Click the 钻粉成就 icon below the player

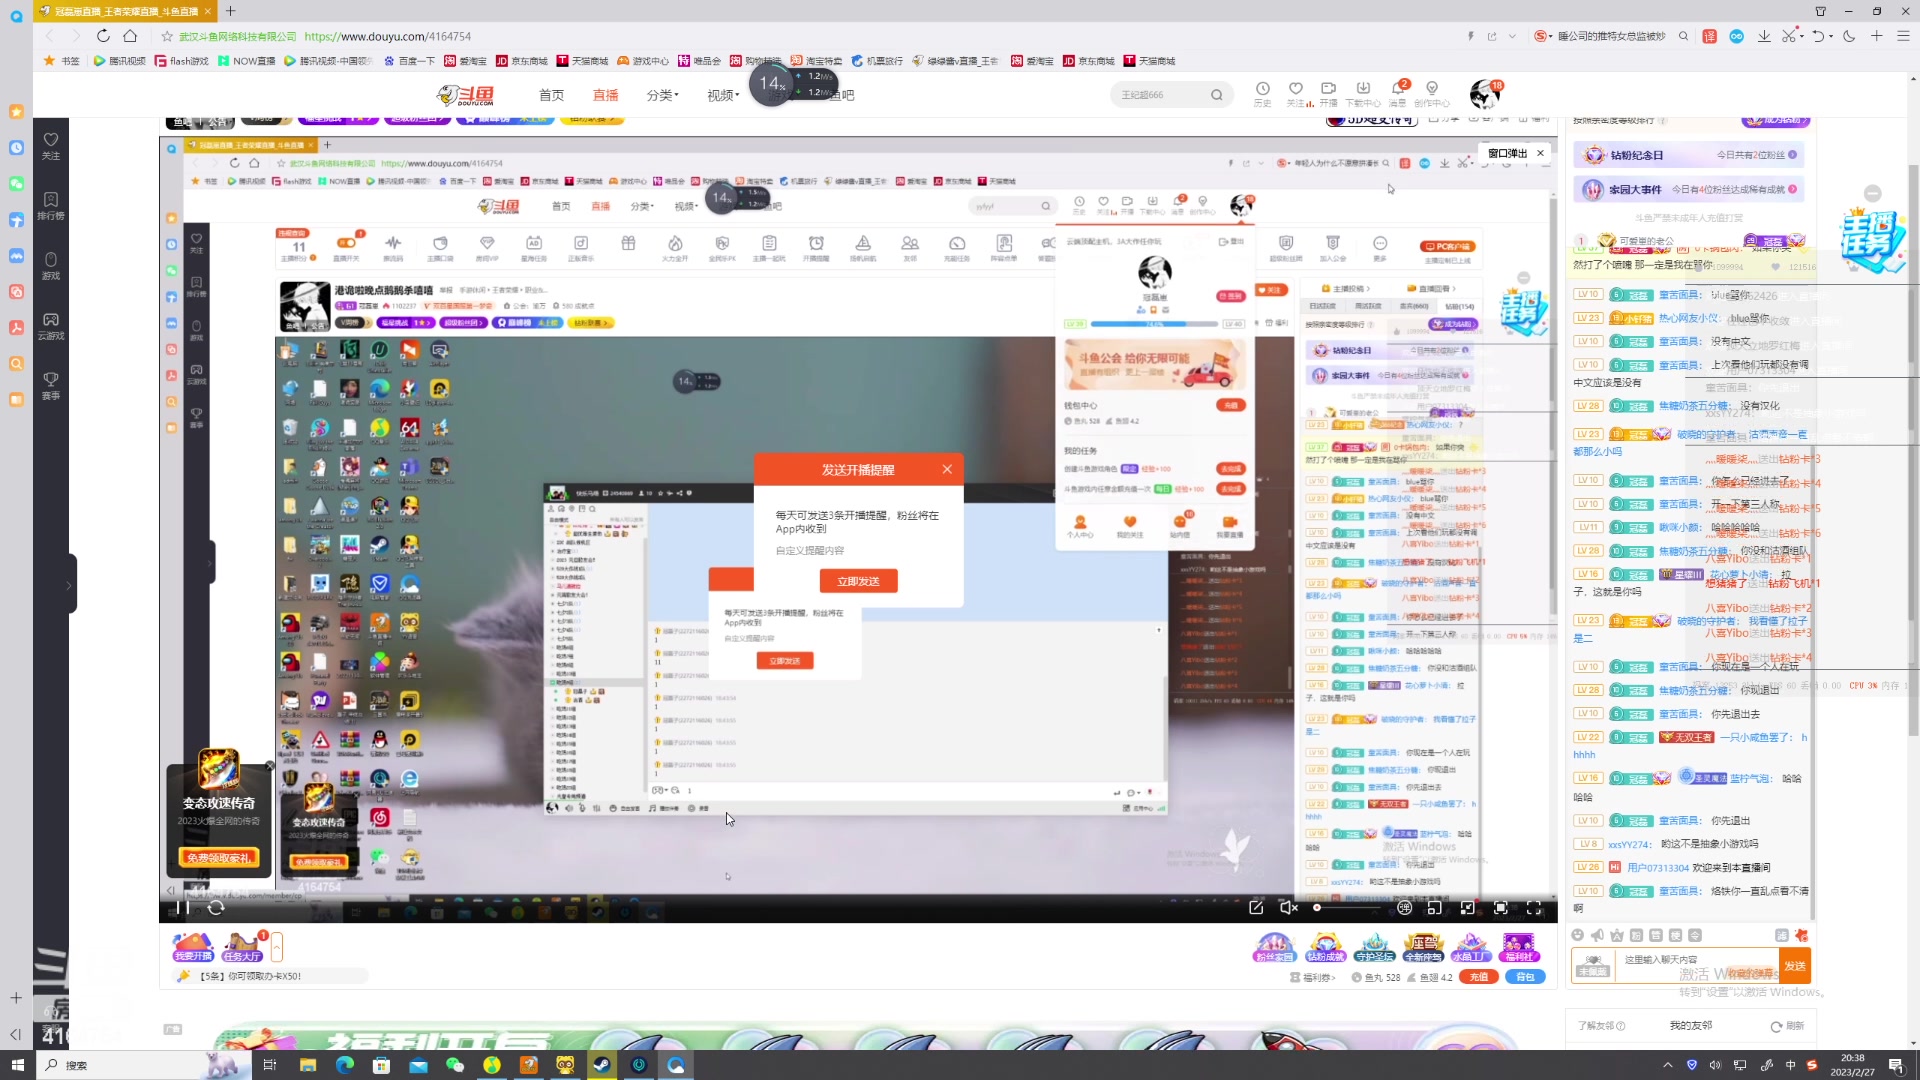(1325, 948)
